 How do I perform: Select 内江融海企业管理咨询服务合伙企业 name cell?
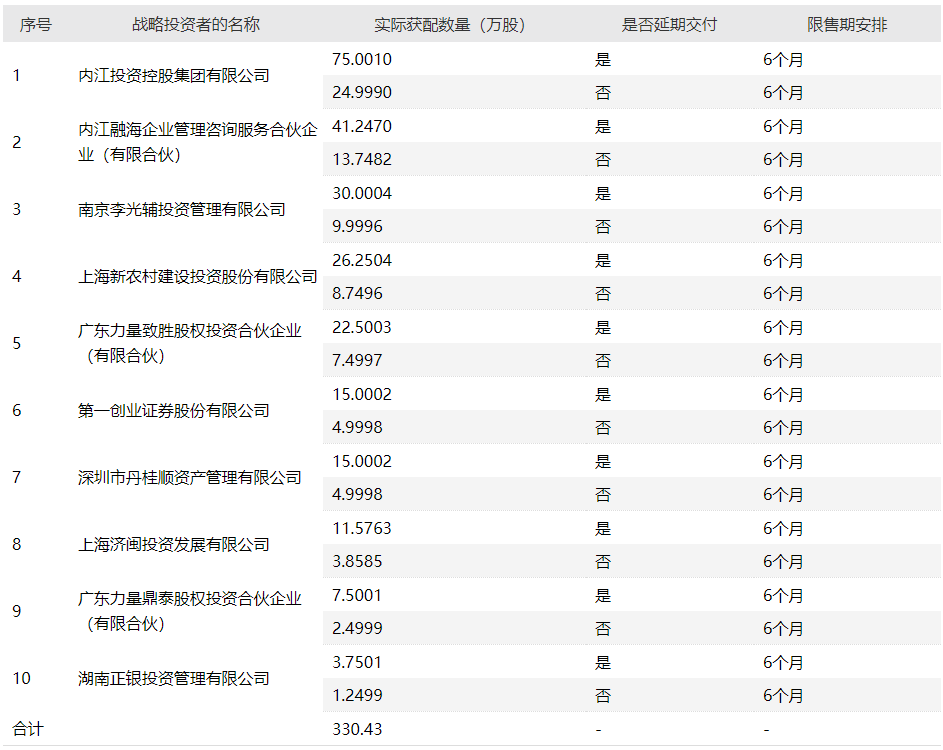198,142
